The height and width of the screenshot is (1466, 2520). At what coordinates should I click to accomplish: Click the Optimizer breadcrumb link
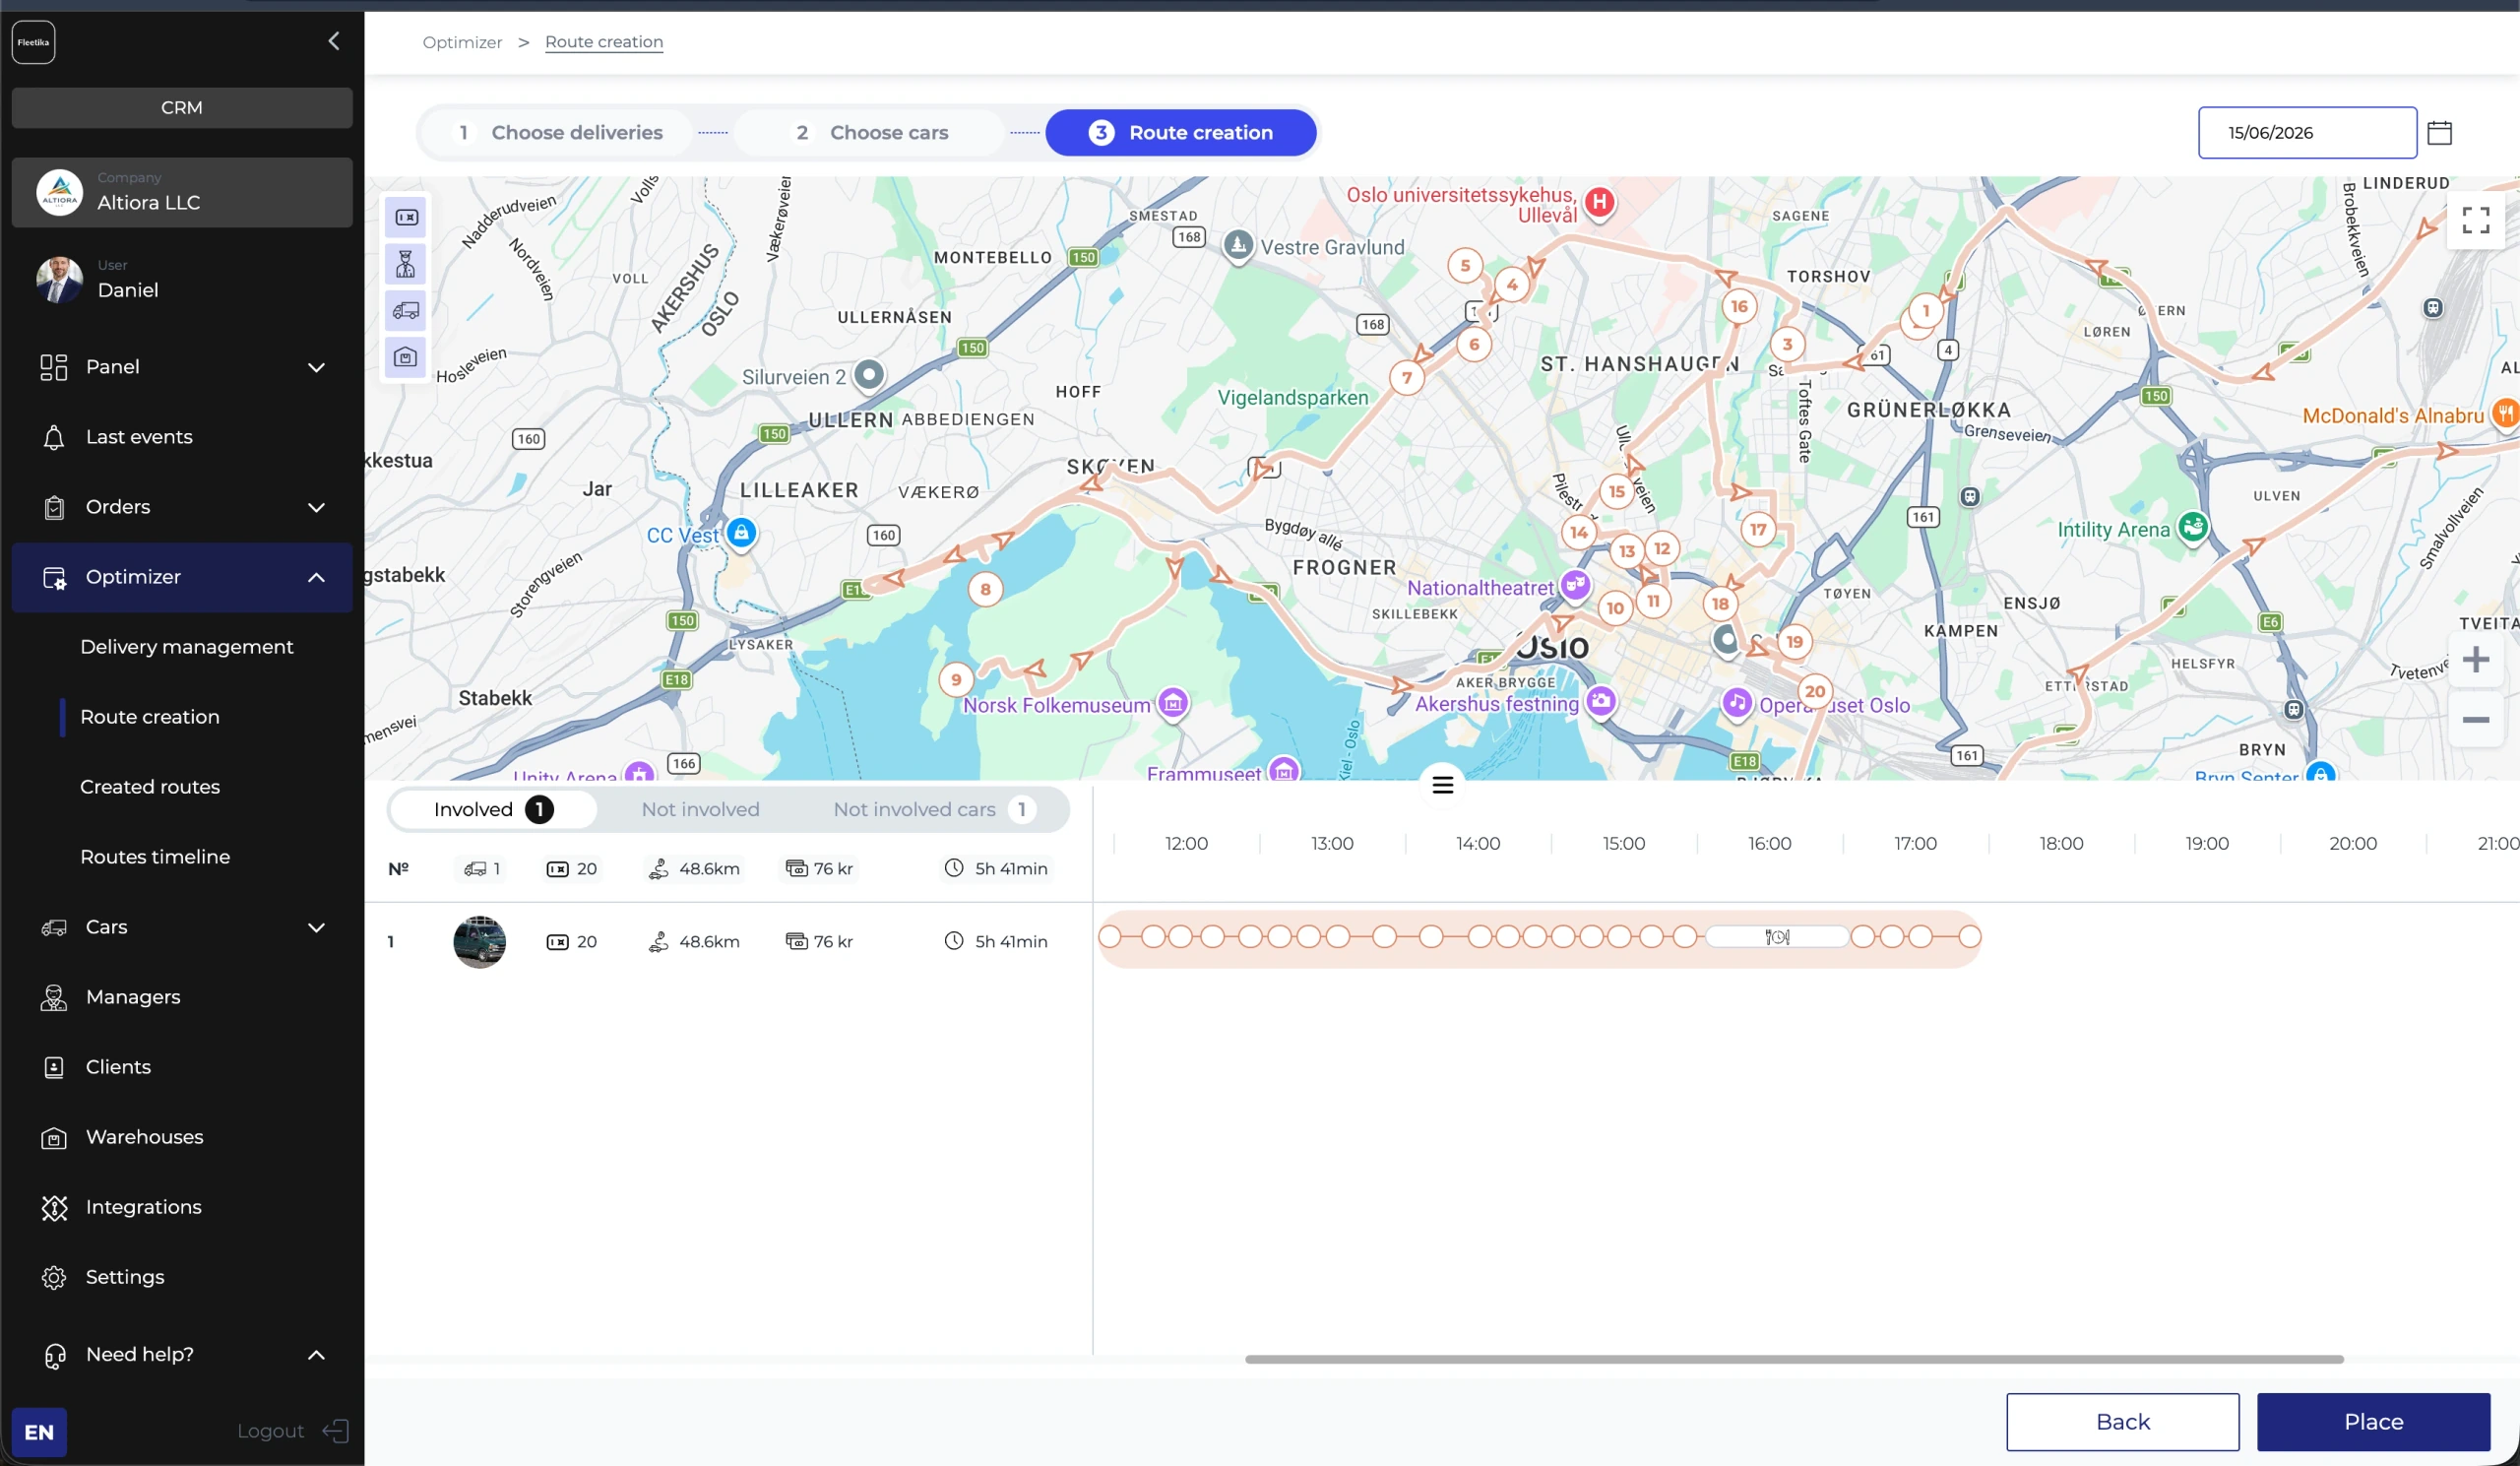(x=462, y=42)
